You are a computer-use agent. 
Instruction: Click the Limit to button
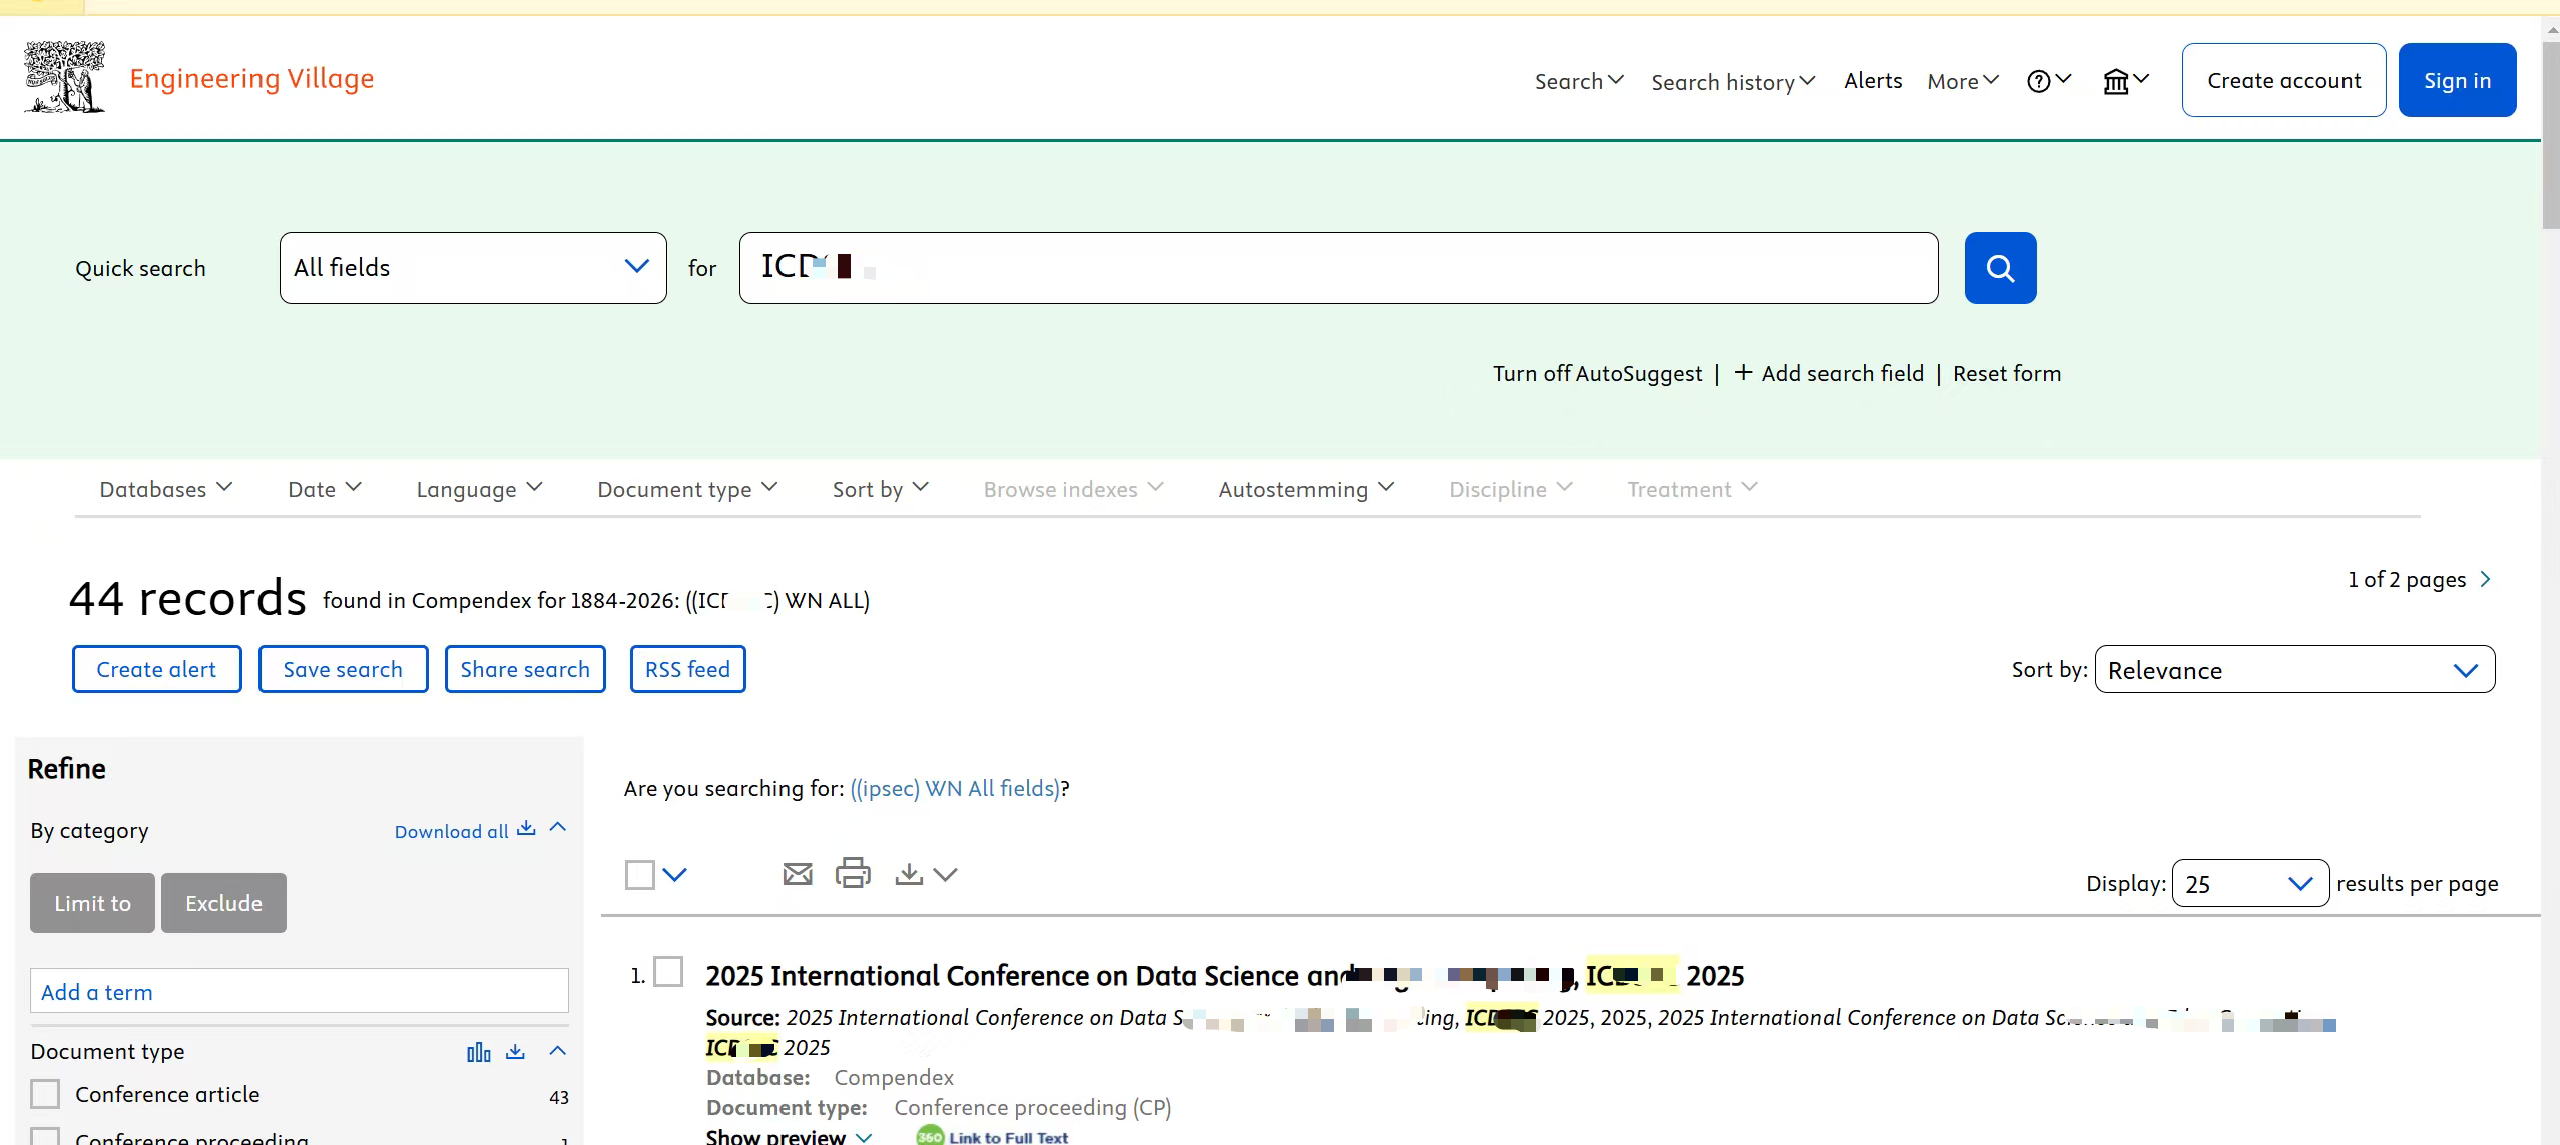click(x=92, y=903)
